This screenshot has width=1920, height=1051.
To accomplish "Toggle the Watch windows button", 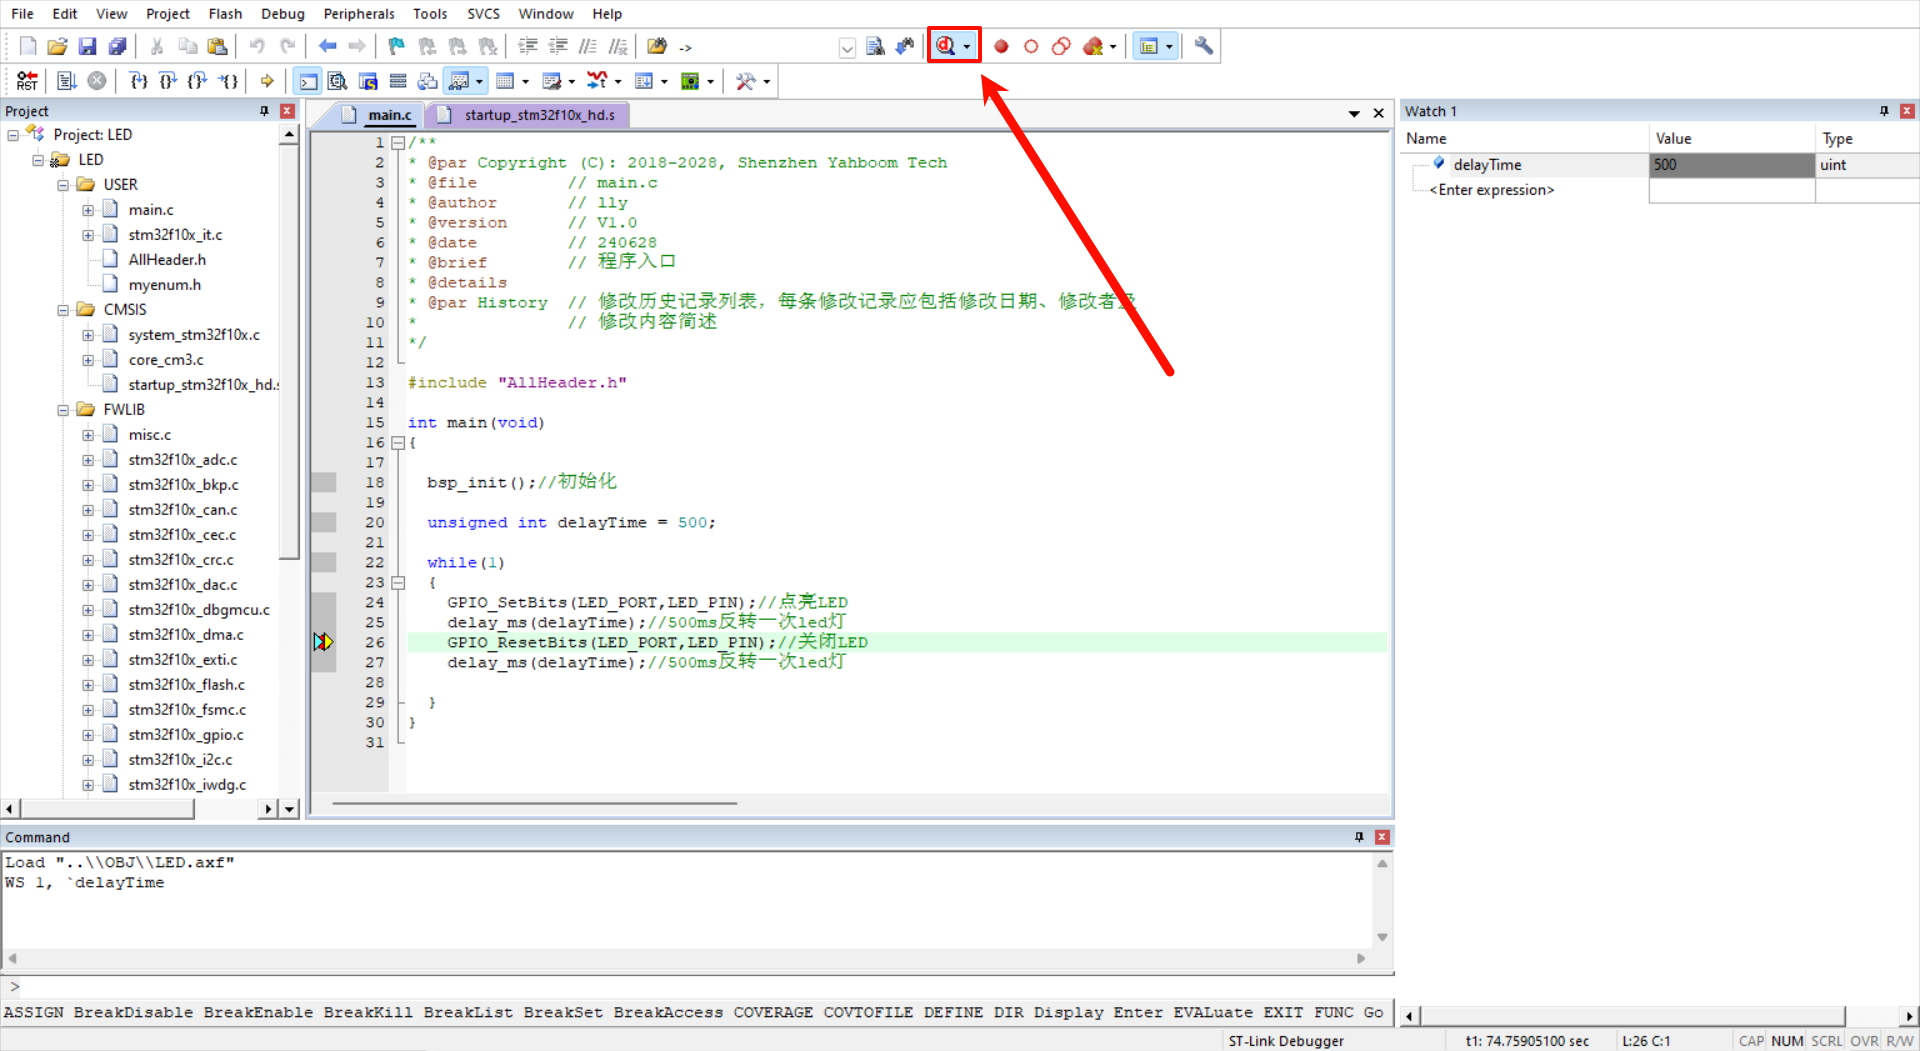I will 459,81.
